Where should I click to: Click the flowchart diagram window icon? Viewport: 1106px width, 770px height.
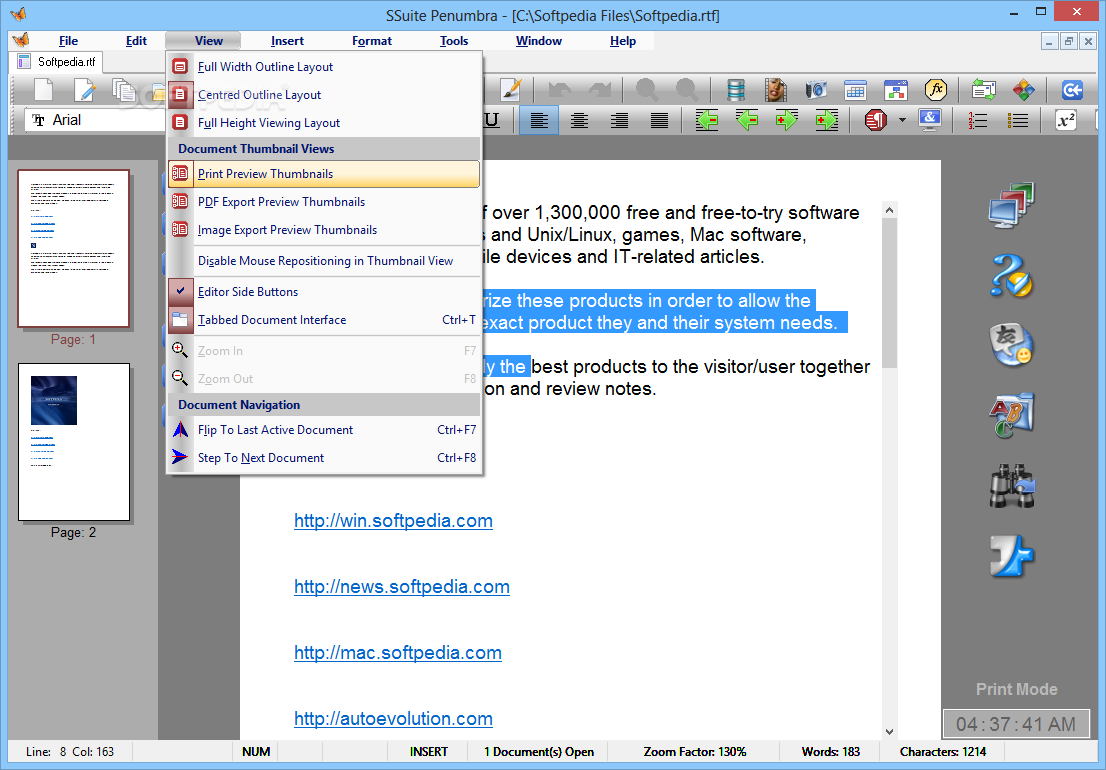(x=896, y=90)
